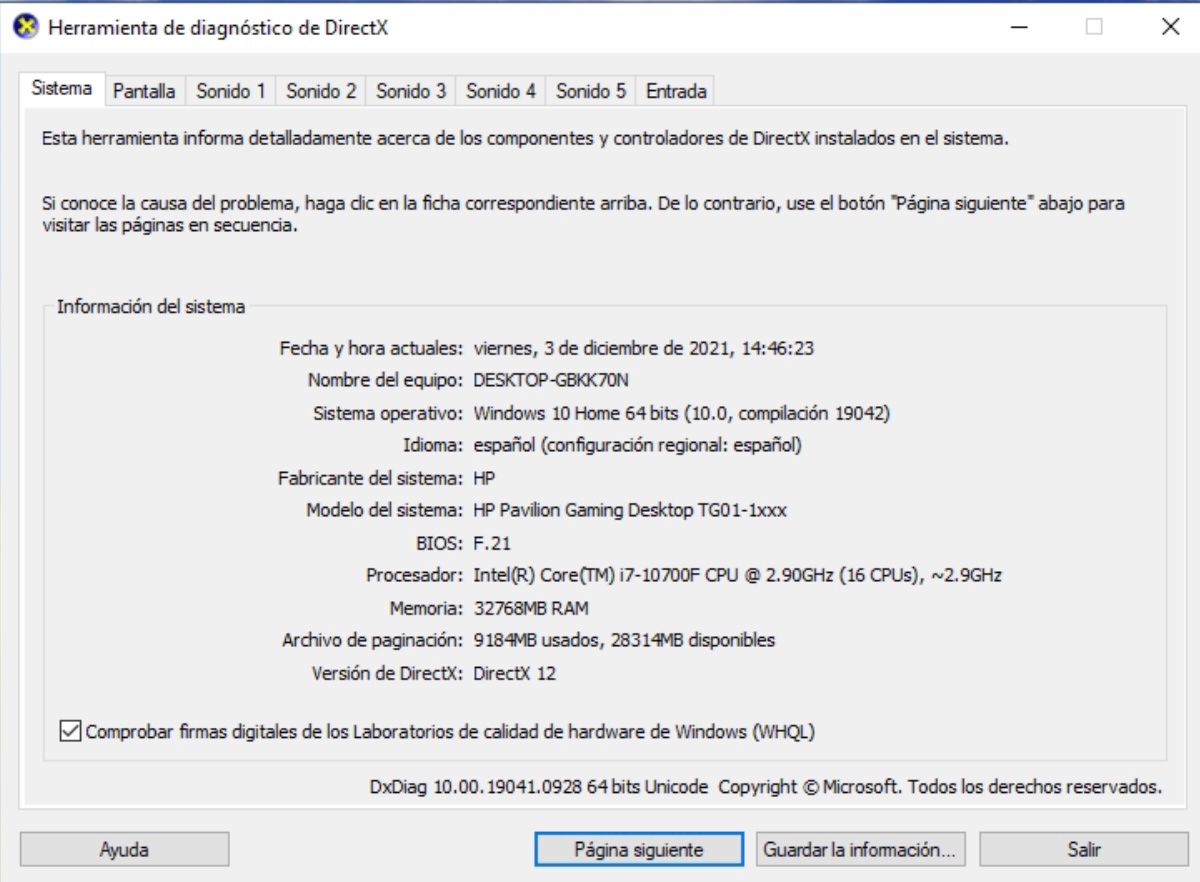Click the 32768MB RAM memory value
Screen dimensions: 1200x882
pyautogui.click(x=531, y=608)
